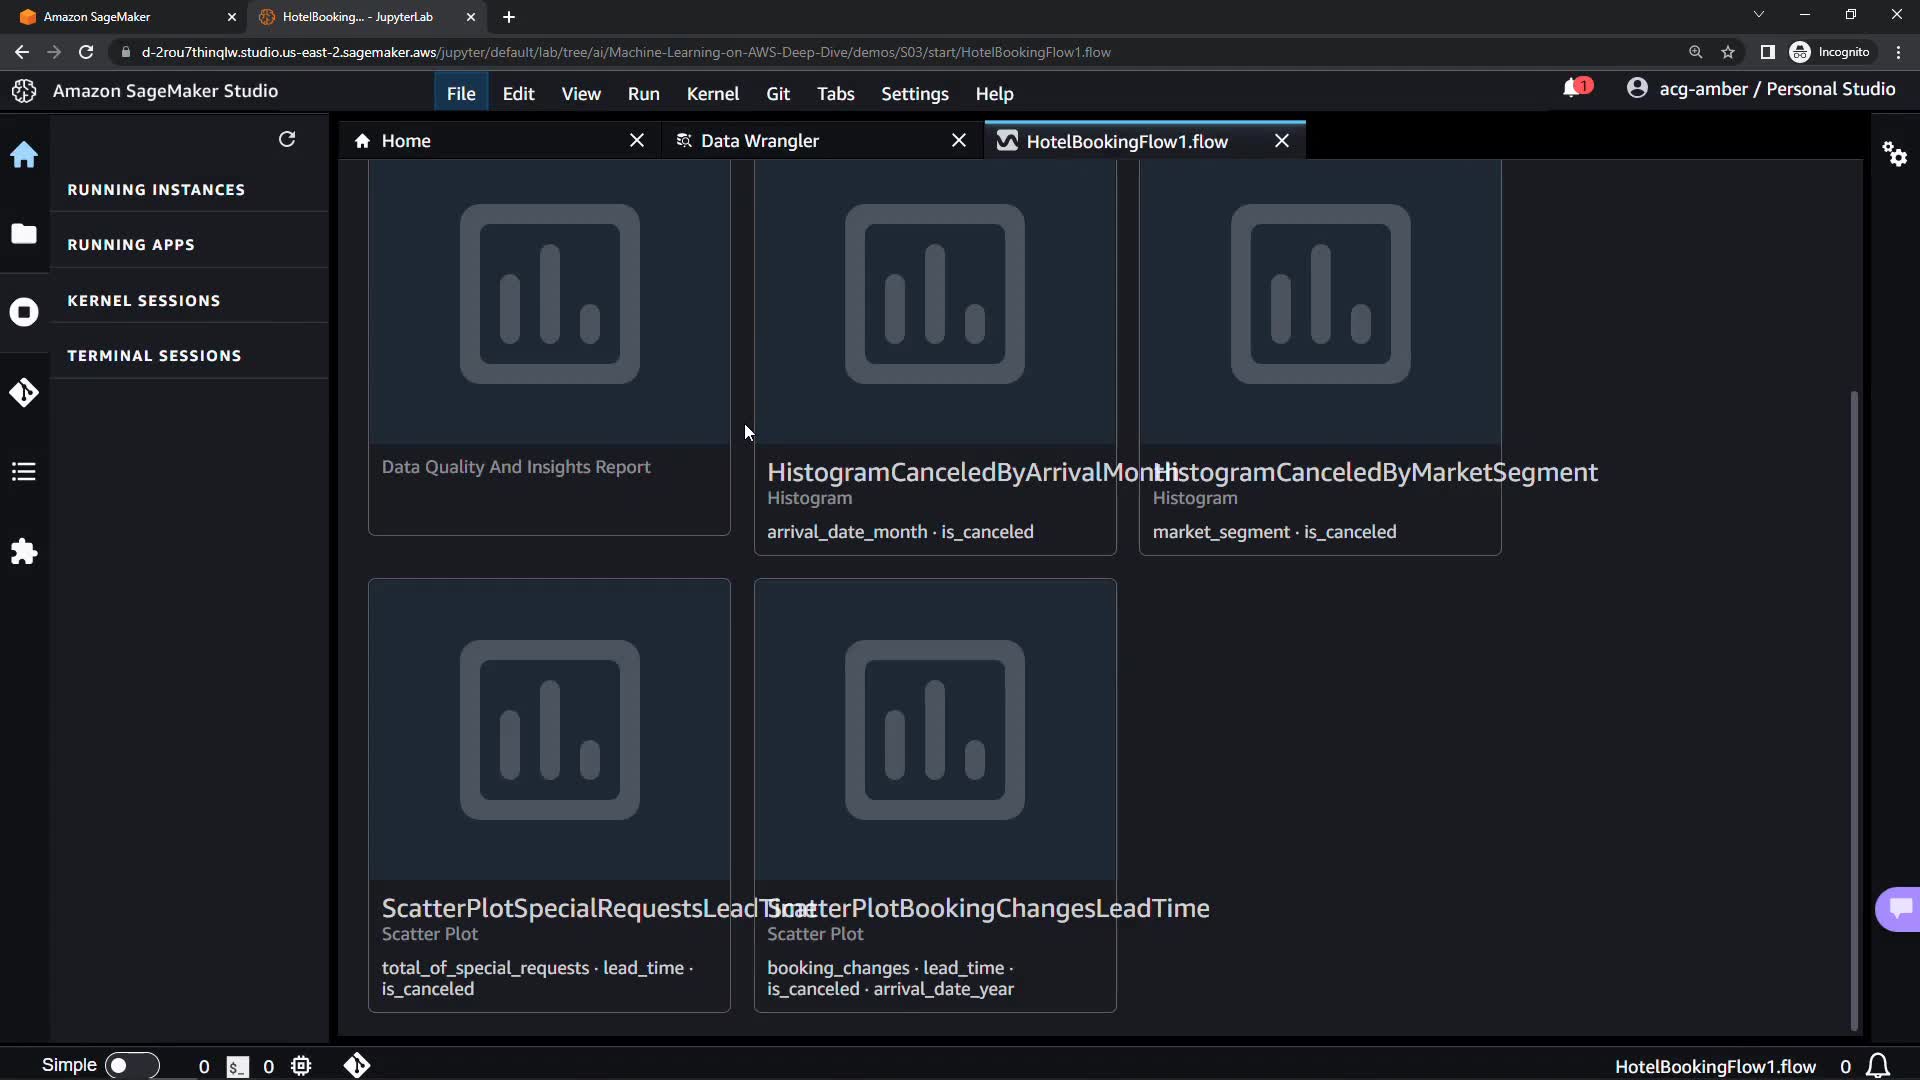
Task: Click the git icon in status bar
Action: click(357, 1066)
